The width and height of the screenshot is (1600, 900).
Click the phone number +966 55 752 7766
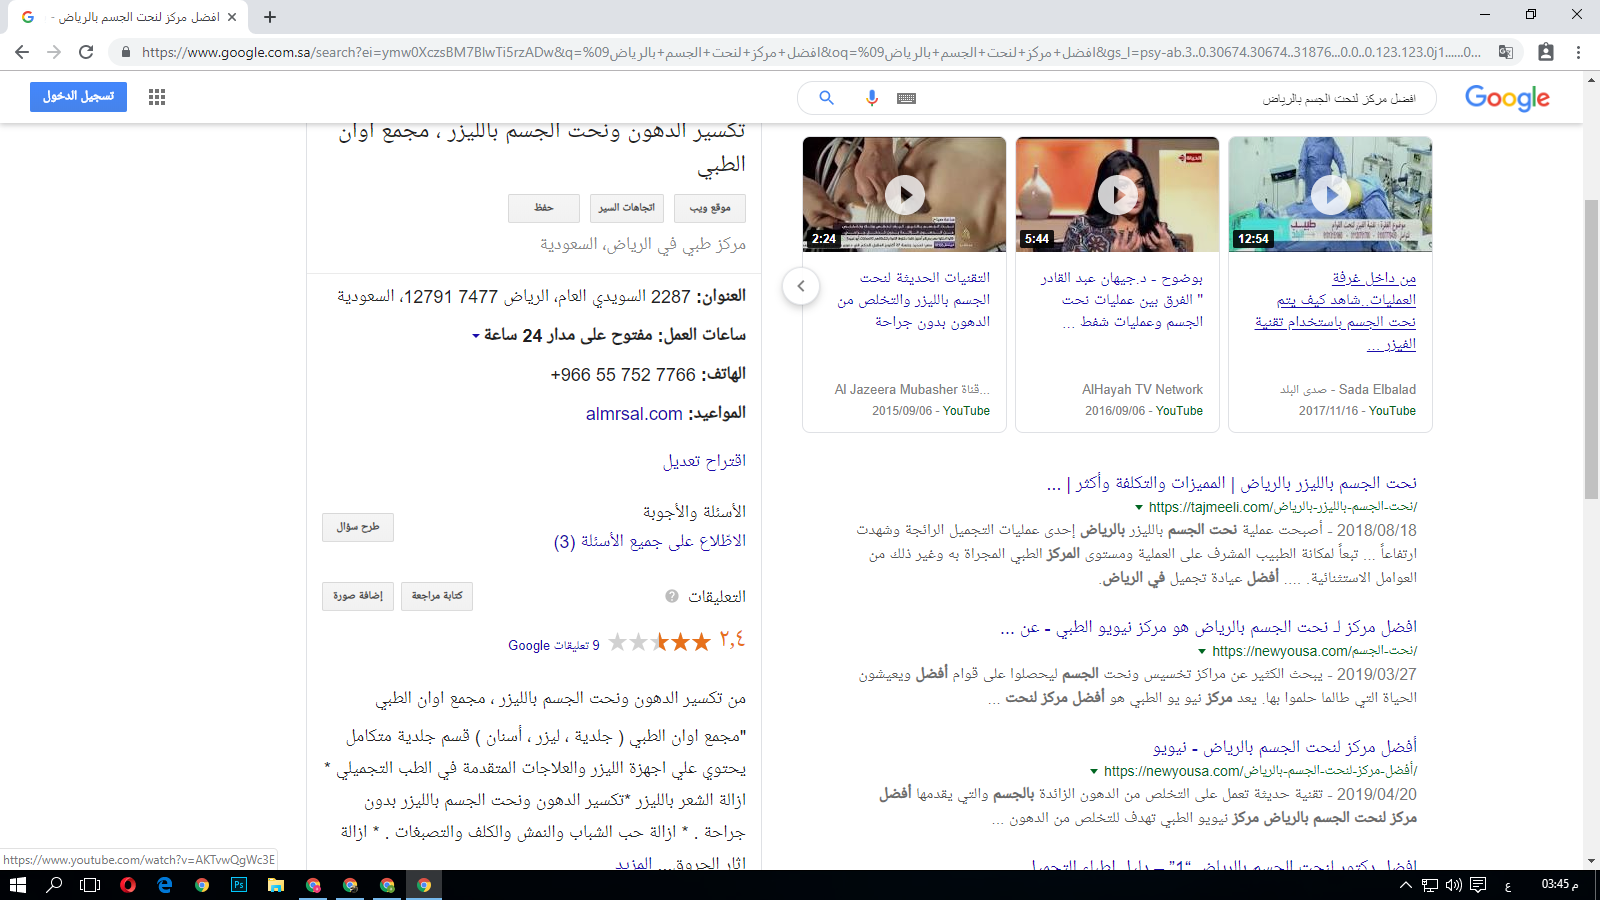[x=623, y=375]
